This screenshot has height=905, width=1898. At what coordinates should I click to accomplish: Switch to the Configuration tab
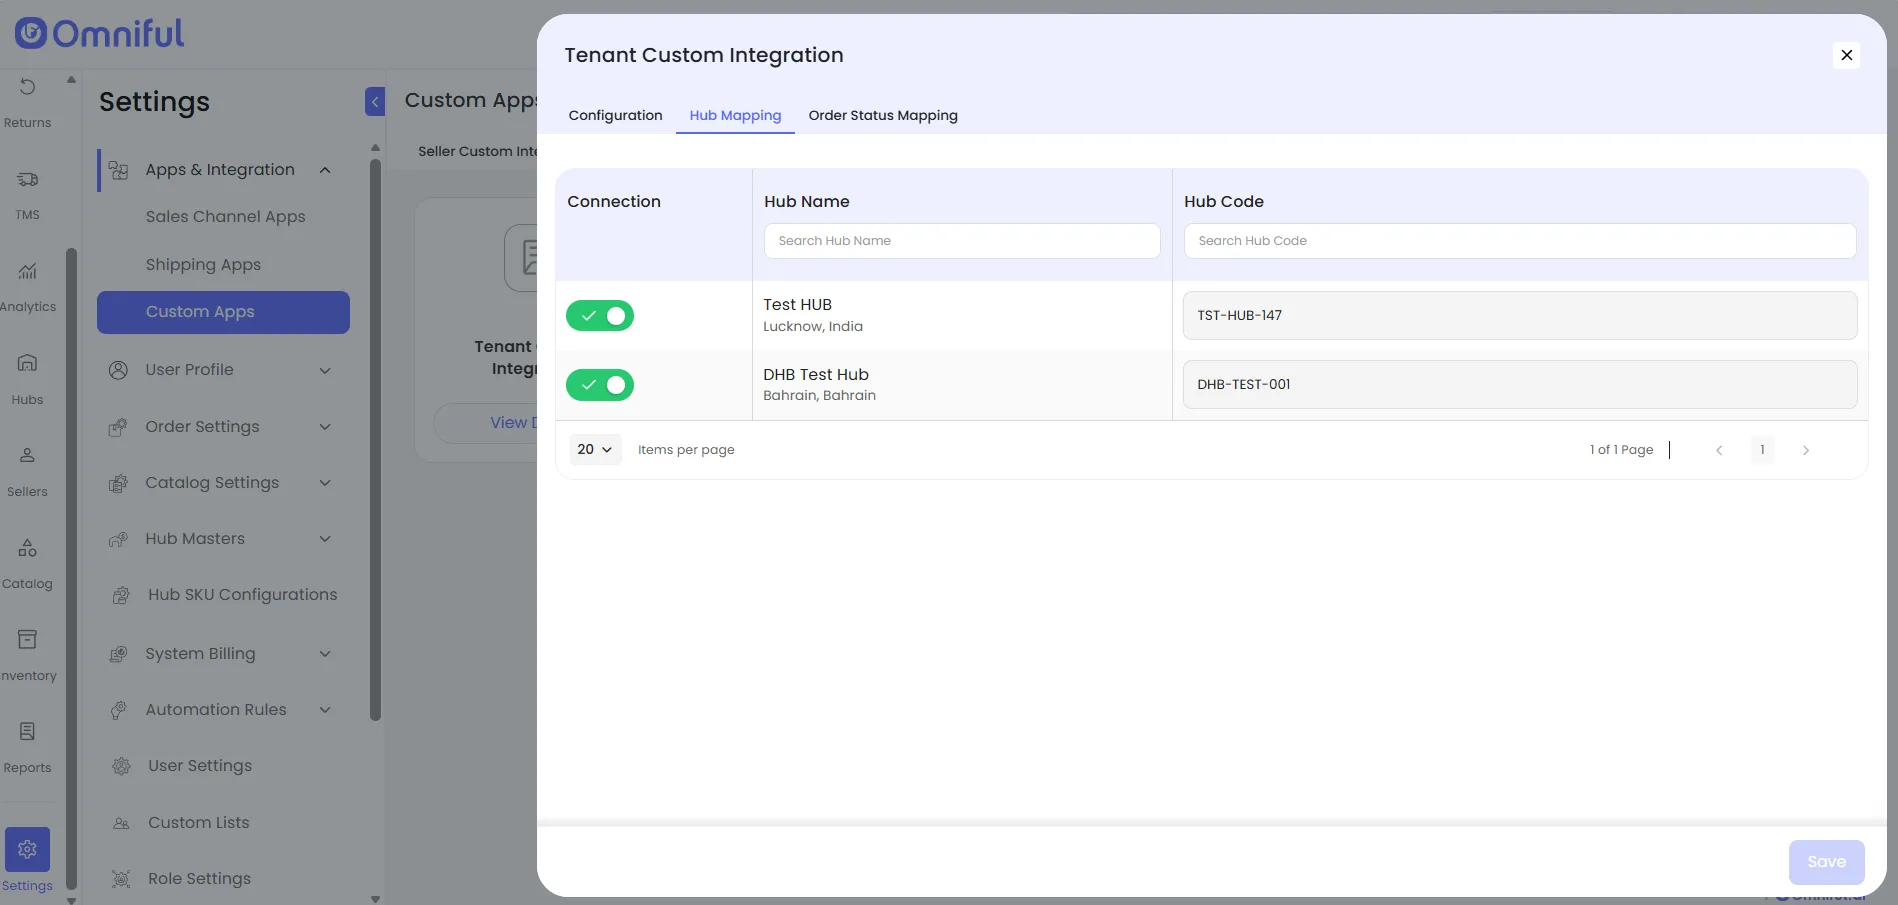point(615,115)
